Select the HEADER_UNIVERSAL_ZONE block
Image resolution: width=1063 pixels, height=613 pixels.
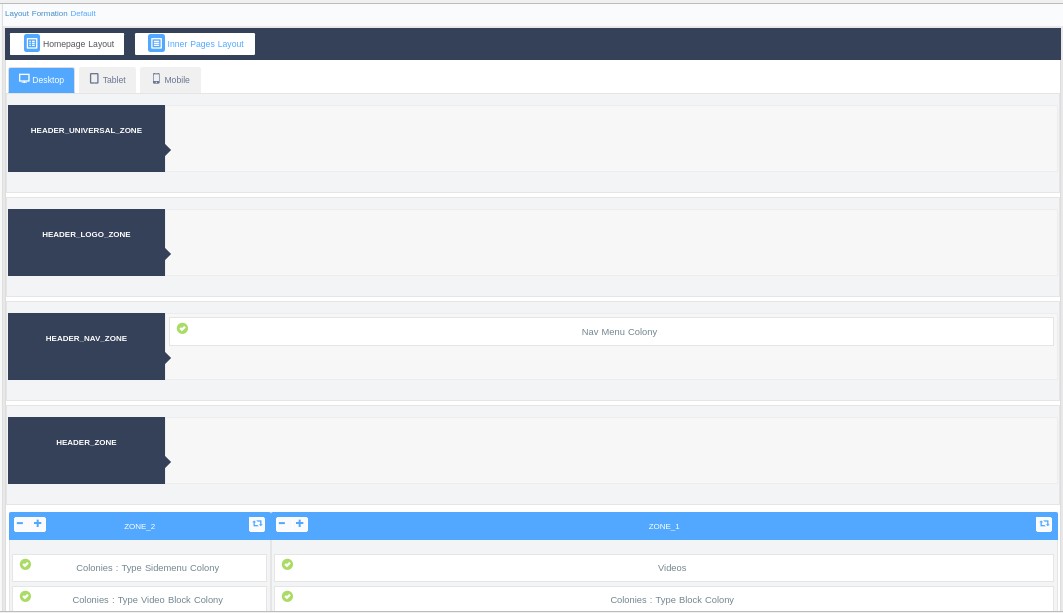(x=86, y=138)
